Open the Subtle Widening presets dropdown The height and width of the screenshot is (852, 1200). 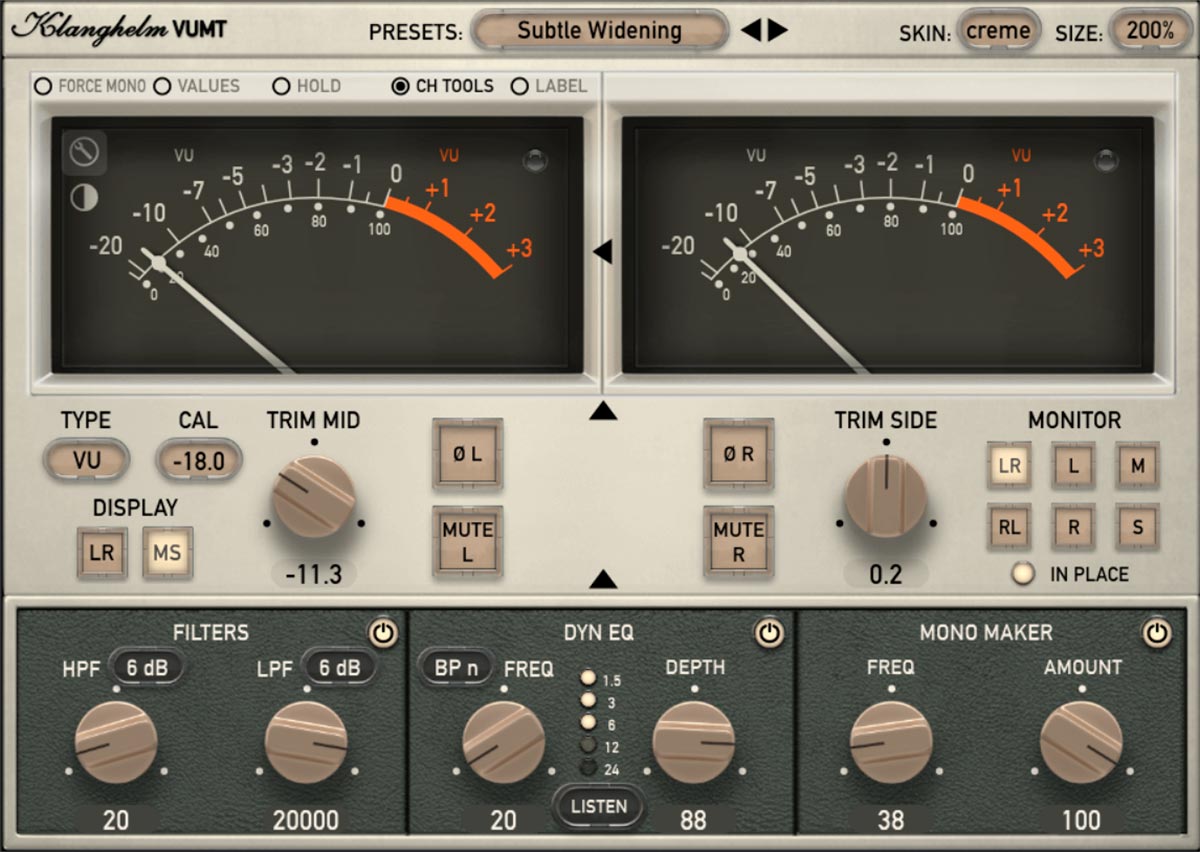point(600,30)
